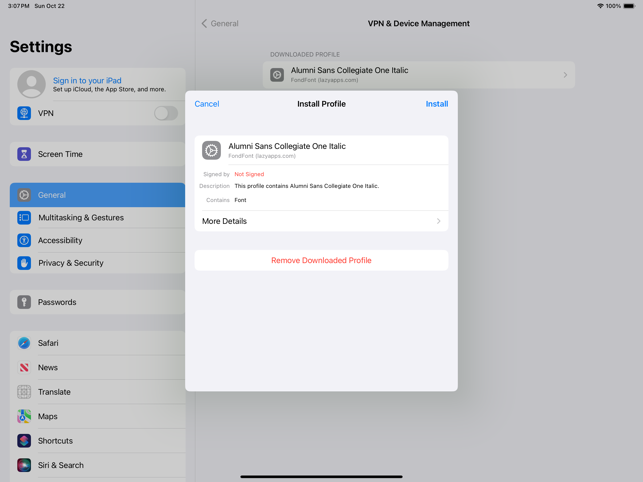Open Siri & Search settings row
The height and width of the screenshot is (482, 643).
point(97,465)
